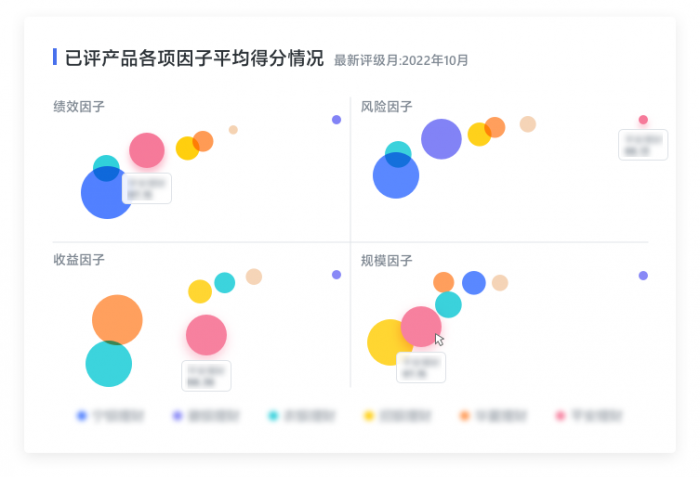700x477 pixels.
Task: Click small pink bubble in 风险因子 chart
Action: 643,120
